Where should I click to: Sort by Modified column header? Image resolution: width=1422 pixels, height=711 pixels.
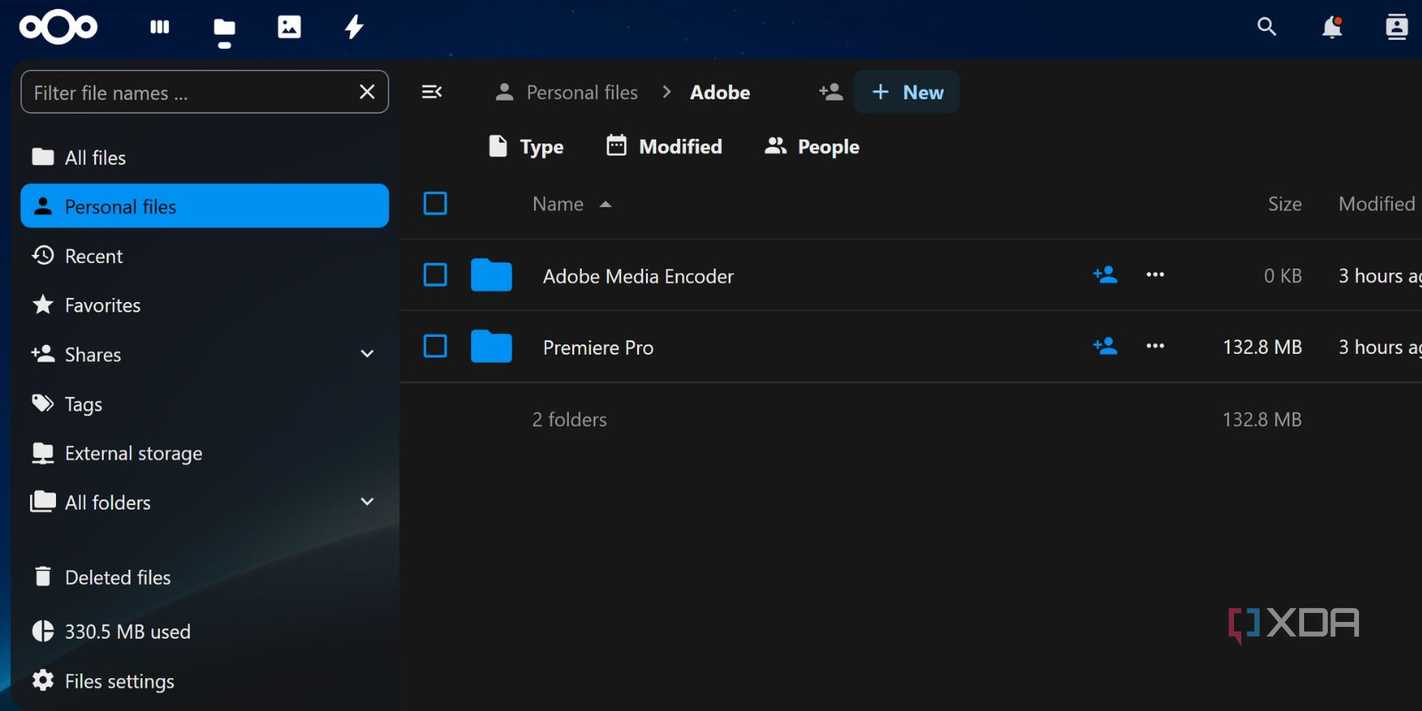point(1377,204)
